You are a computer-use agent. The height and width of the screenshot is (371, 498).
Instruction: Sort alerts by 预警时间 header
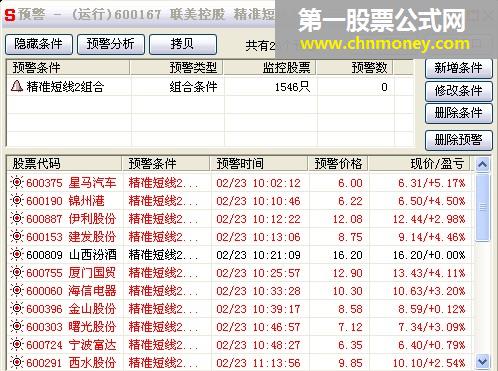pos(258,164)
